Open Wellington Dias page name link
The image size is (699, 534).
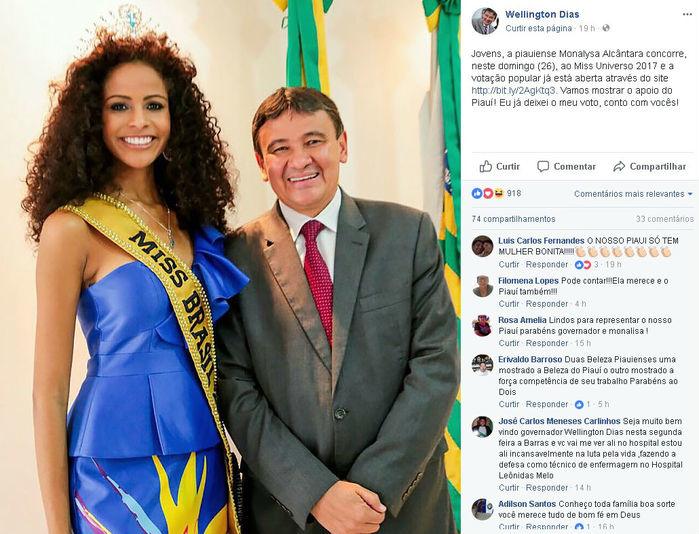542,14
